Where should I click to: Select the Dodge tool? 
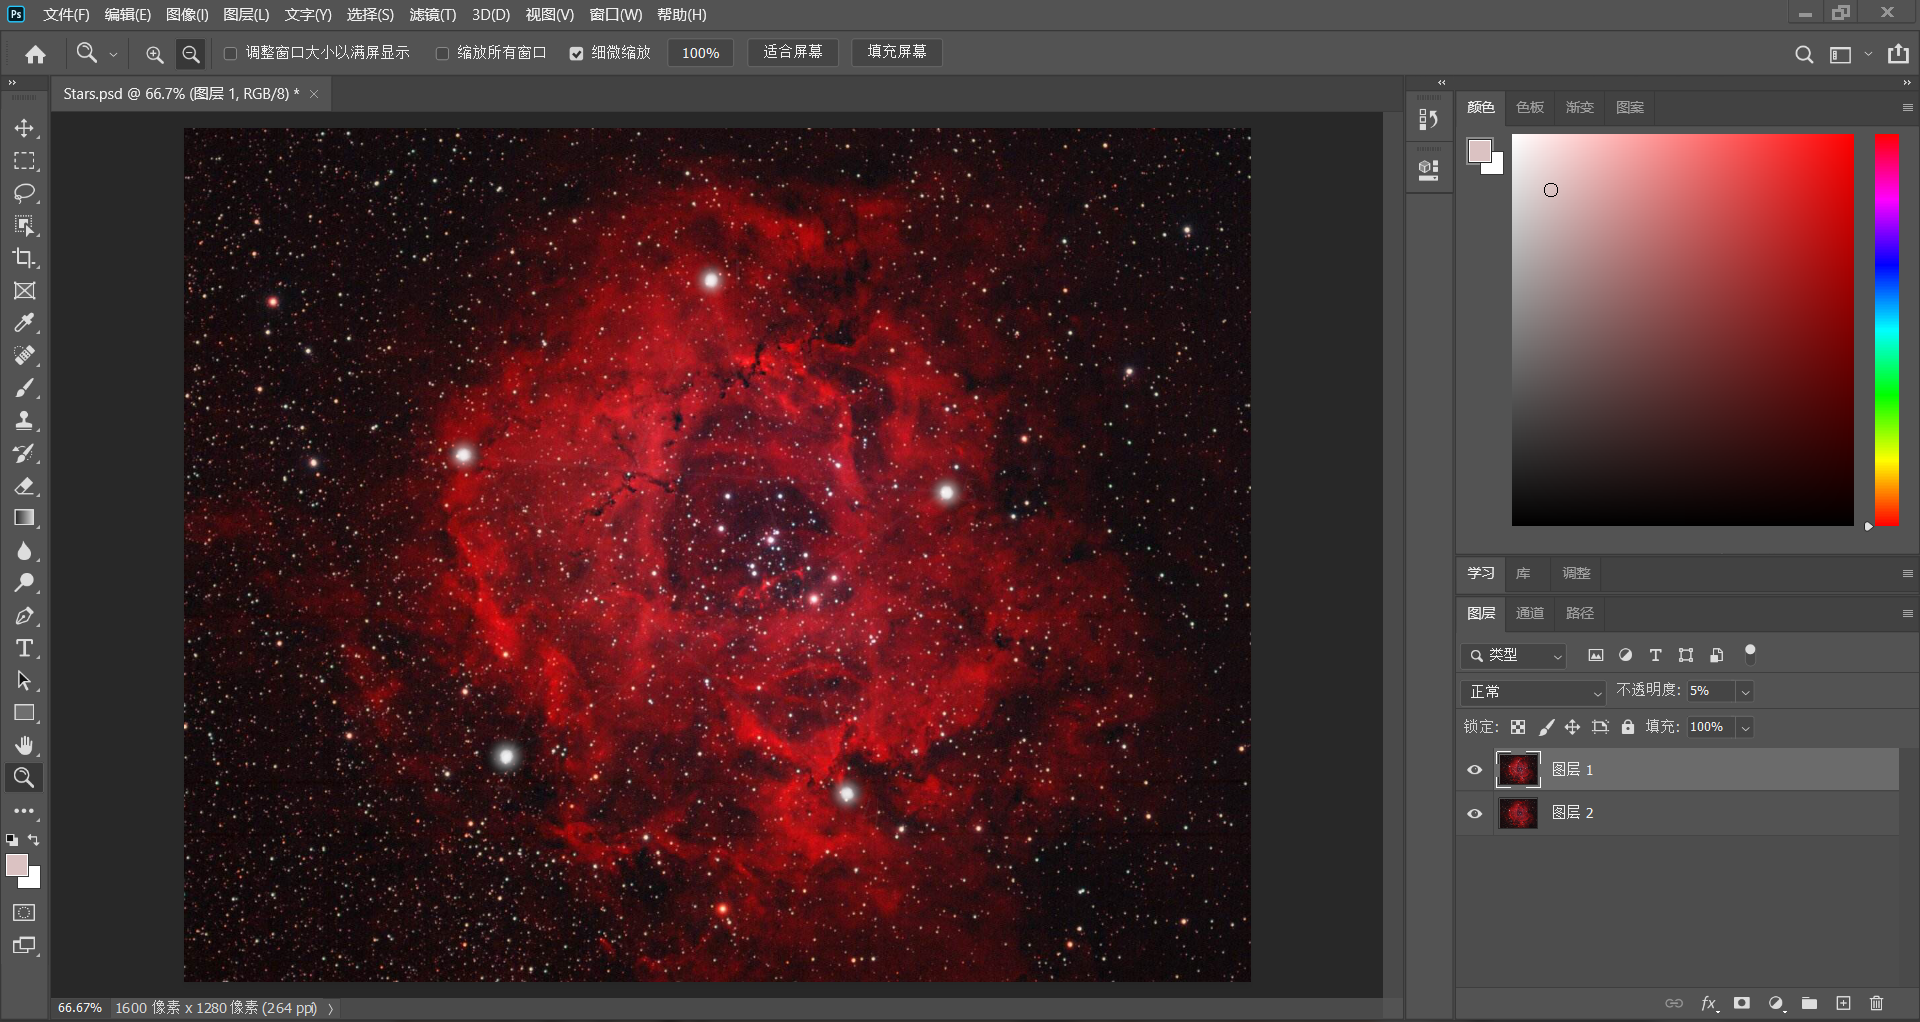click(24, 583)
